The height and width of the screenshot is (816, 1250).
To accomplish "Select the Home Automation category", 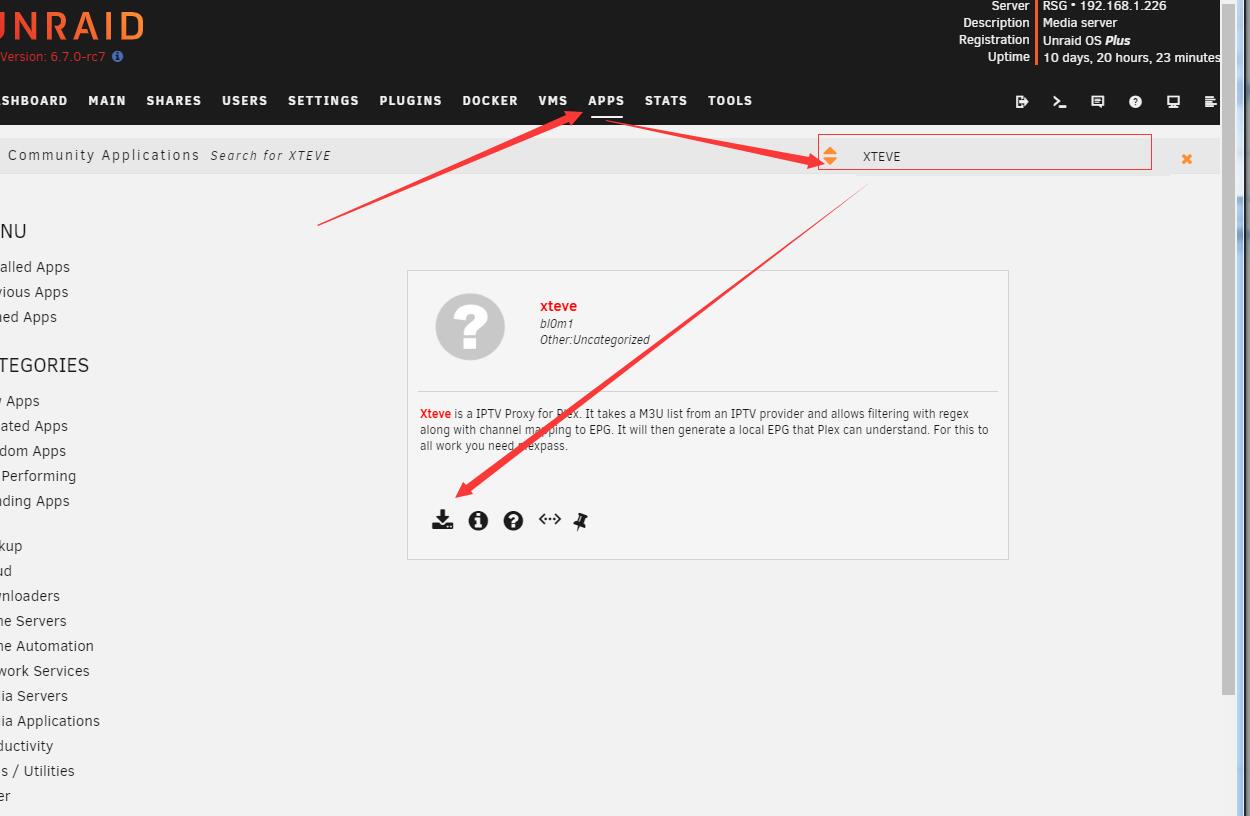I will (x=47, y=646).
